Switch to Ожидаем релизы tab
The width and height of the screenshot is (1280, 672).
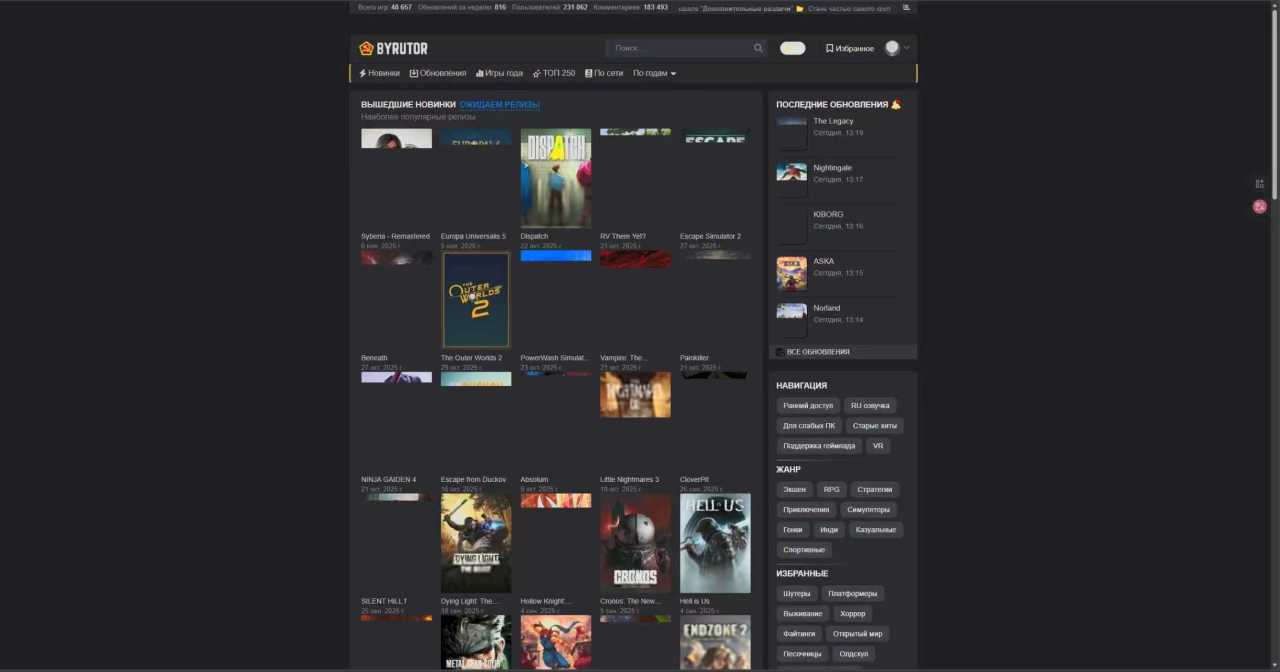point(499,104)
